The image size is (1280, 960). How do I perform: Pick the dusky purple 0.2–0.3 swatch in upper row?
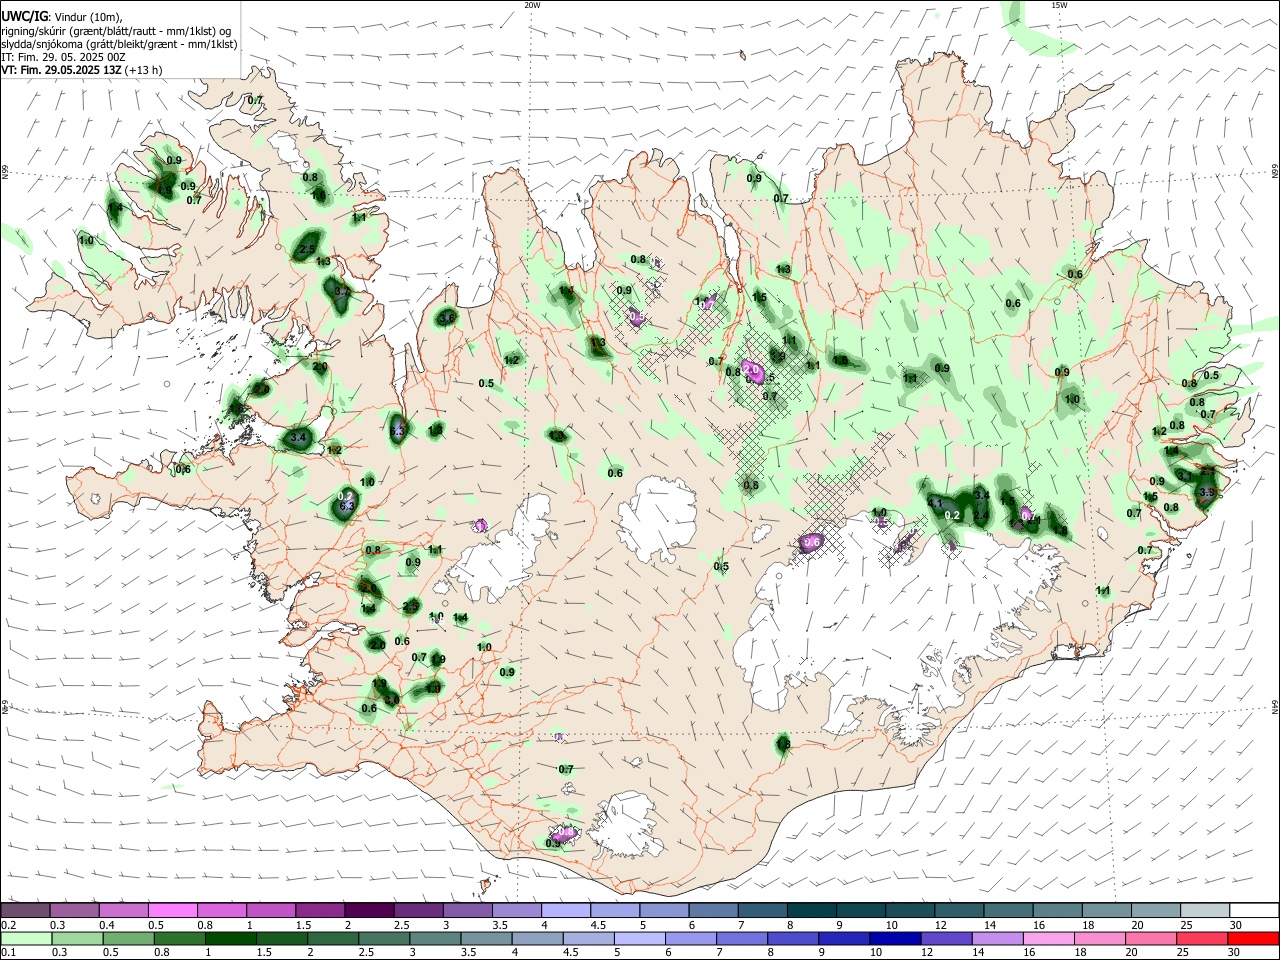click(x=25, y=910)
